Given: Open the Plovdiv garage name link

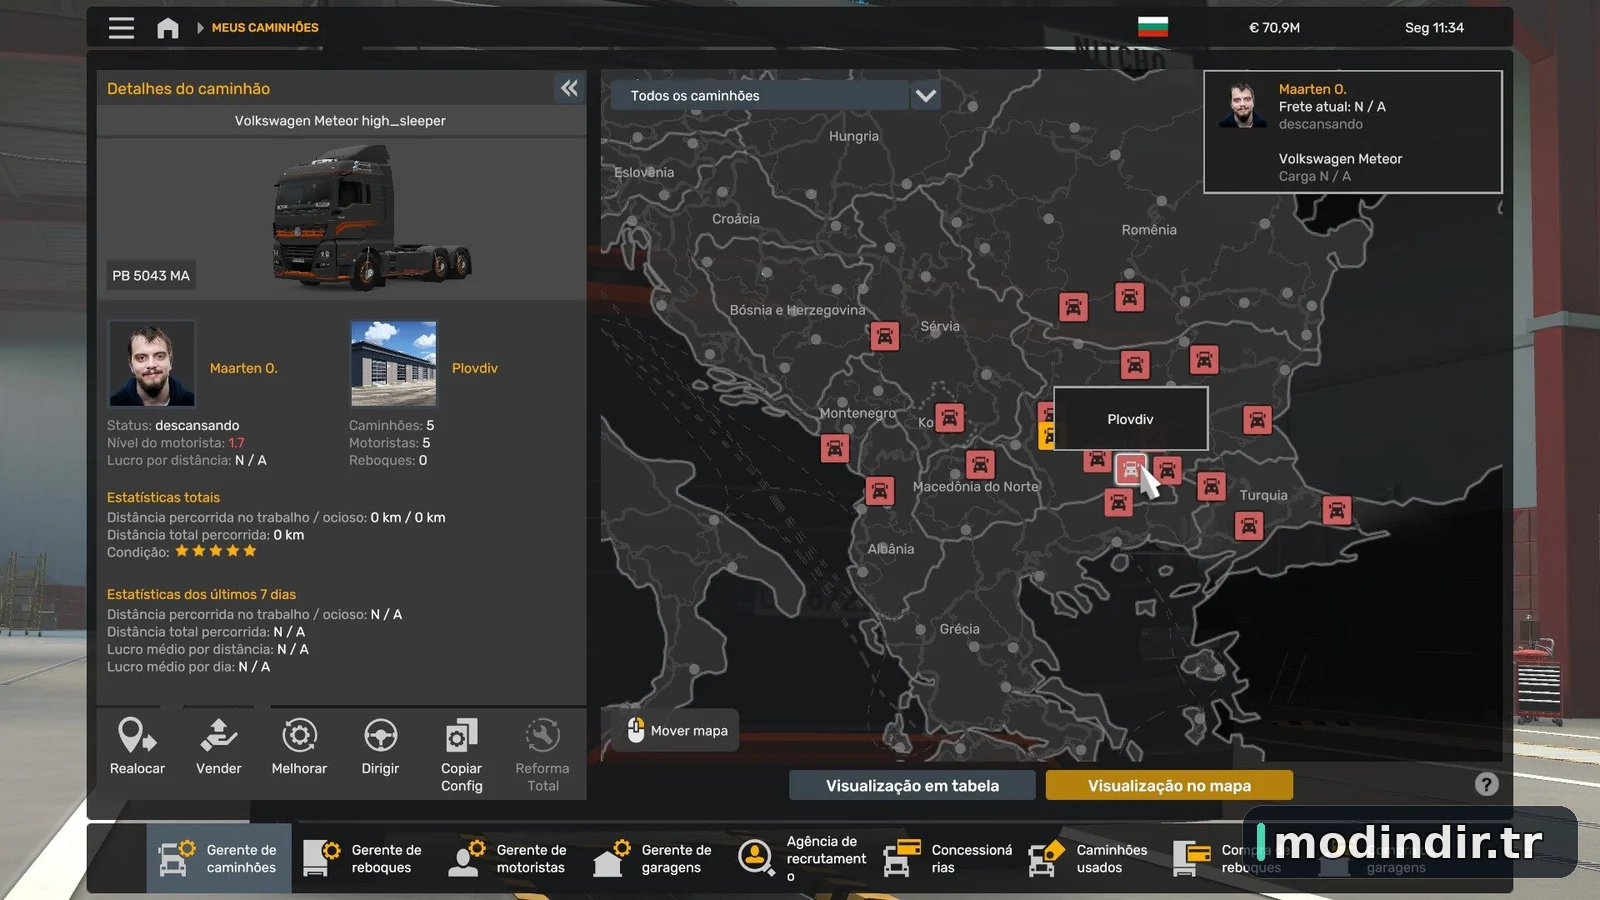Looking at the screenshot, I should 475,368.
